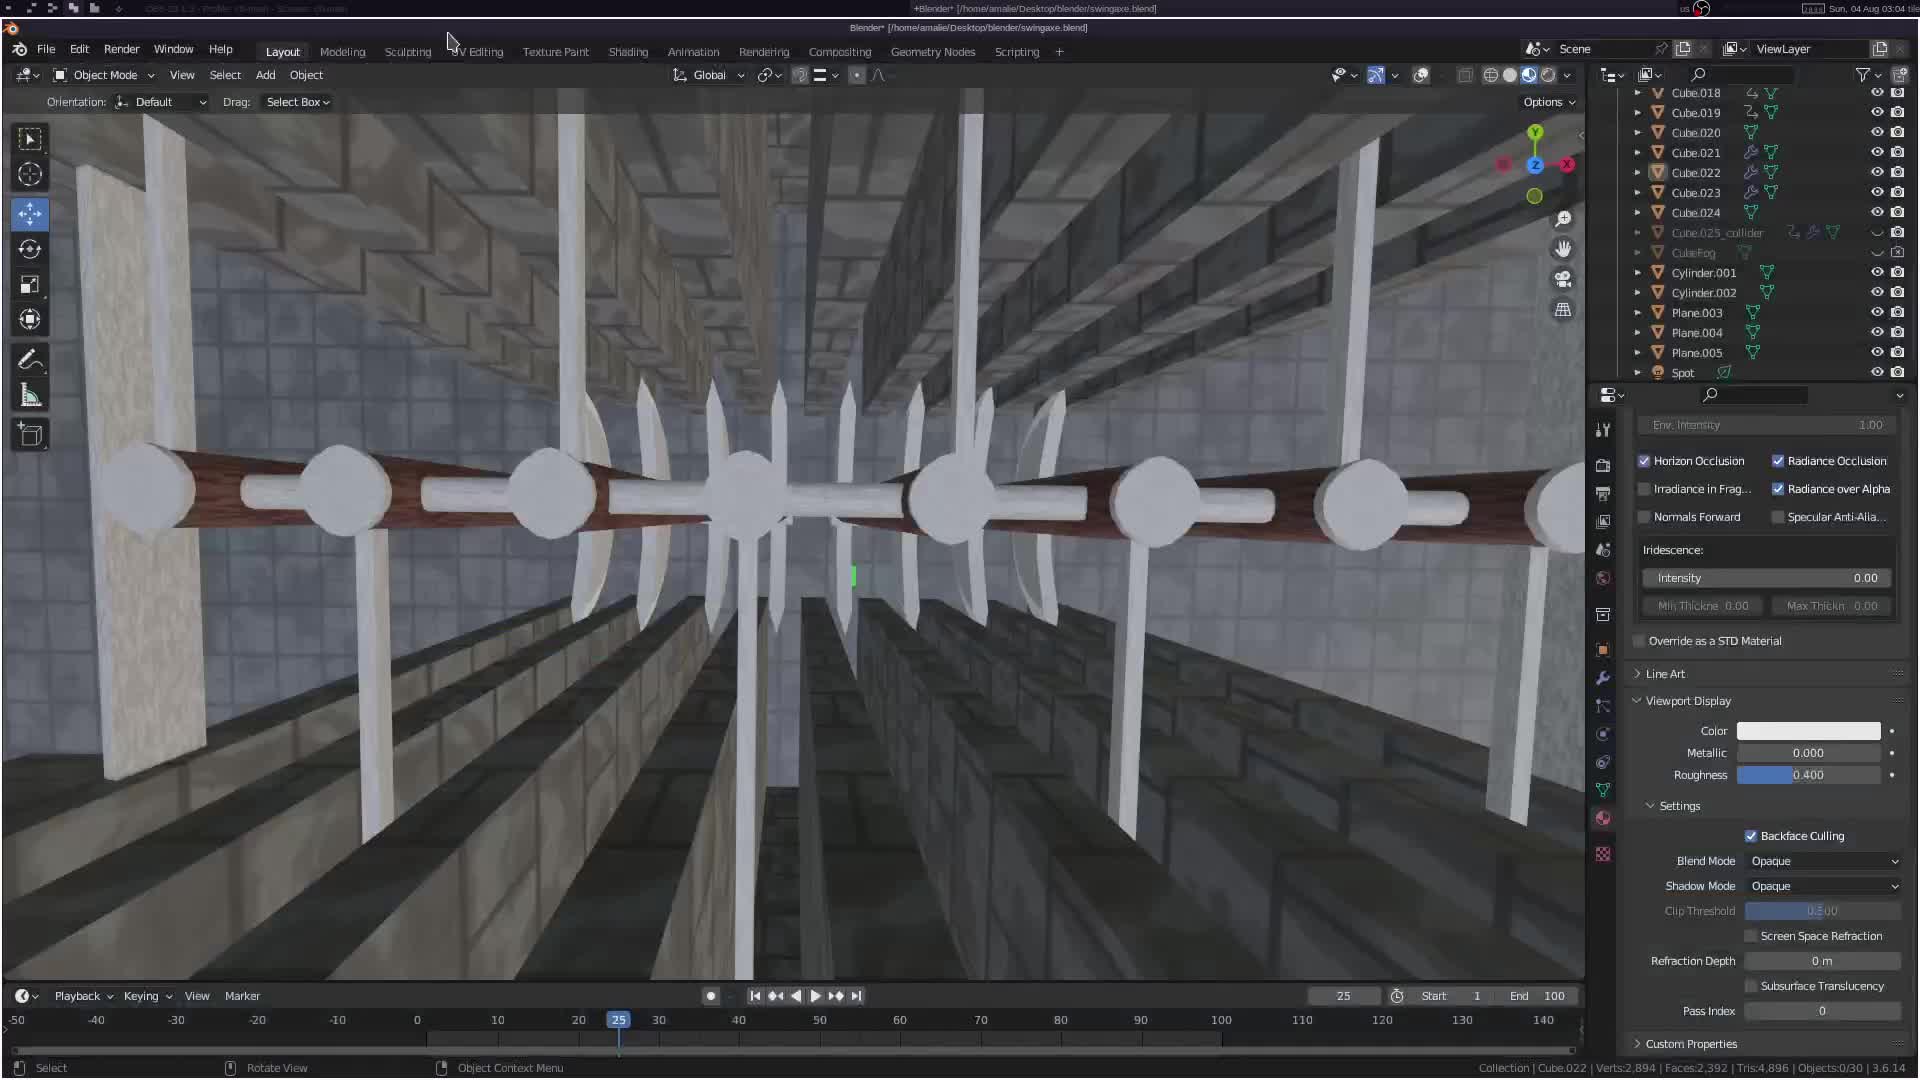Screen dimensions: 1920x1080
Task: Open the Render menu
Action: [121, 49]
